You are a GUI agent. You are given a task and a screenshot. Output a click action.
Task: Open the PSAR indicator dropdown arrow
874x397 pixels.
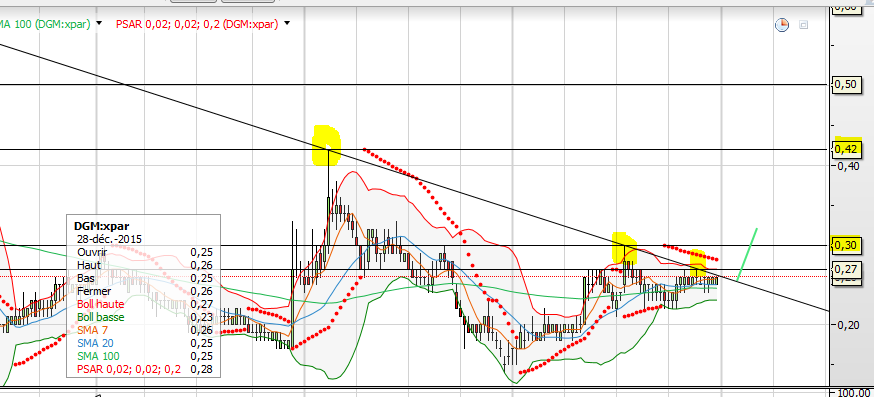pos(287,23)
